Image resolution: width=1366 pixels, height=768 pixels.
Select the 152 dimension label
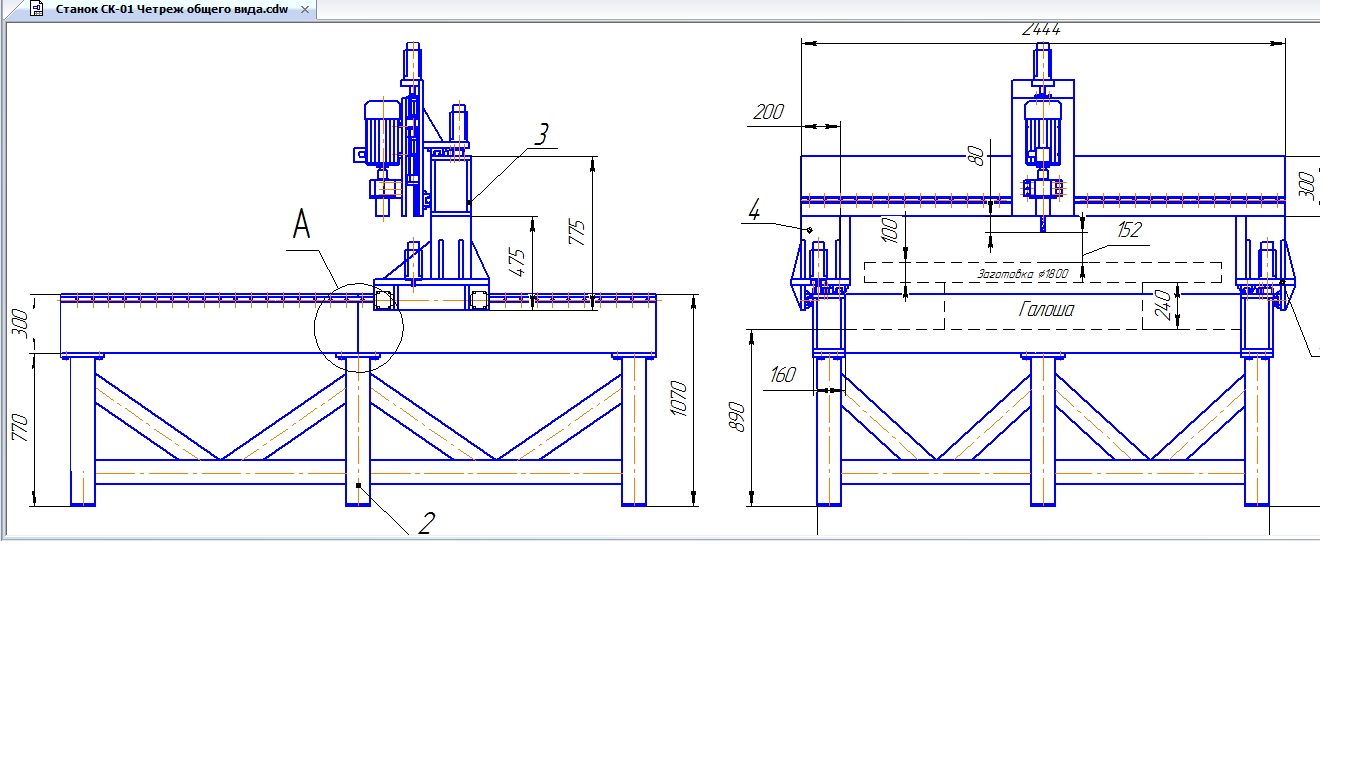(1129, 231)
